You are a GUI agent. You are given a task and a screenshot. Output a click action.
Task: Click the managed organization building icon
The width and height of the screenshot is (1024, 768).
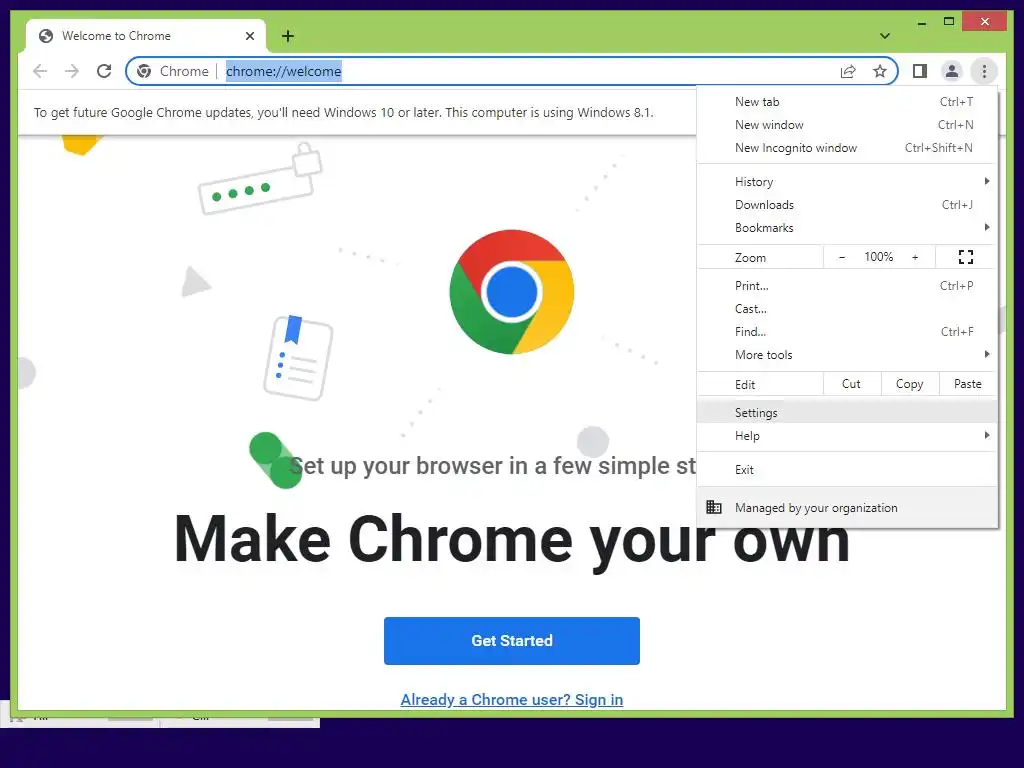point(714,507)
